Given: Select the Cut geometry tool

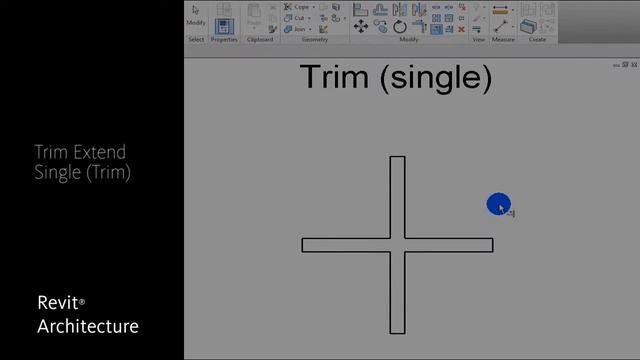Looking at the screenshot, I should pos(294,18).
